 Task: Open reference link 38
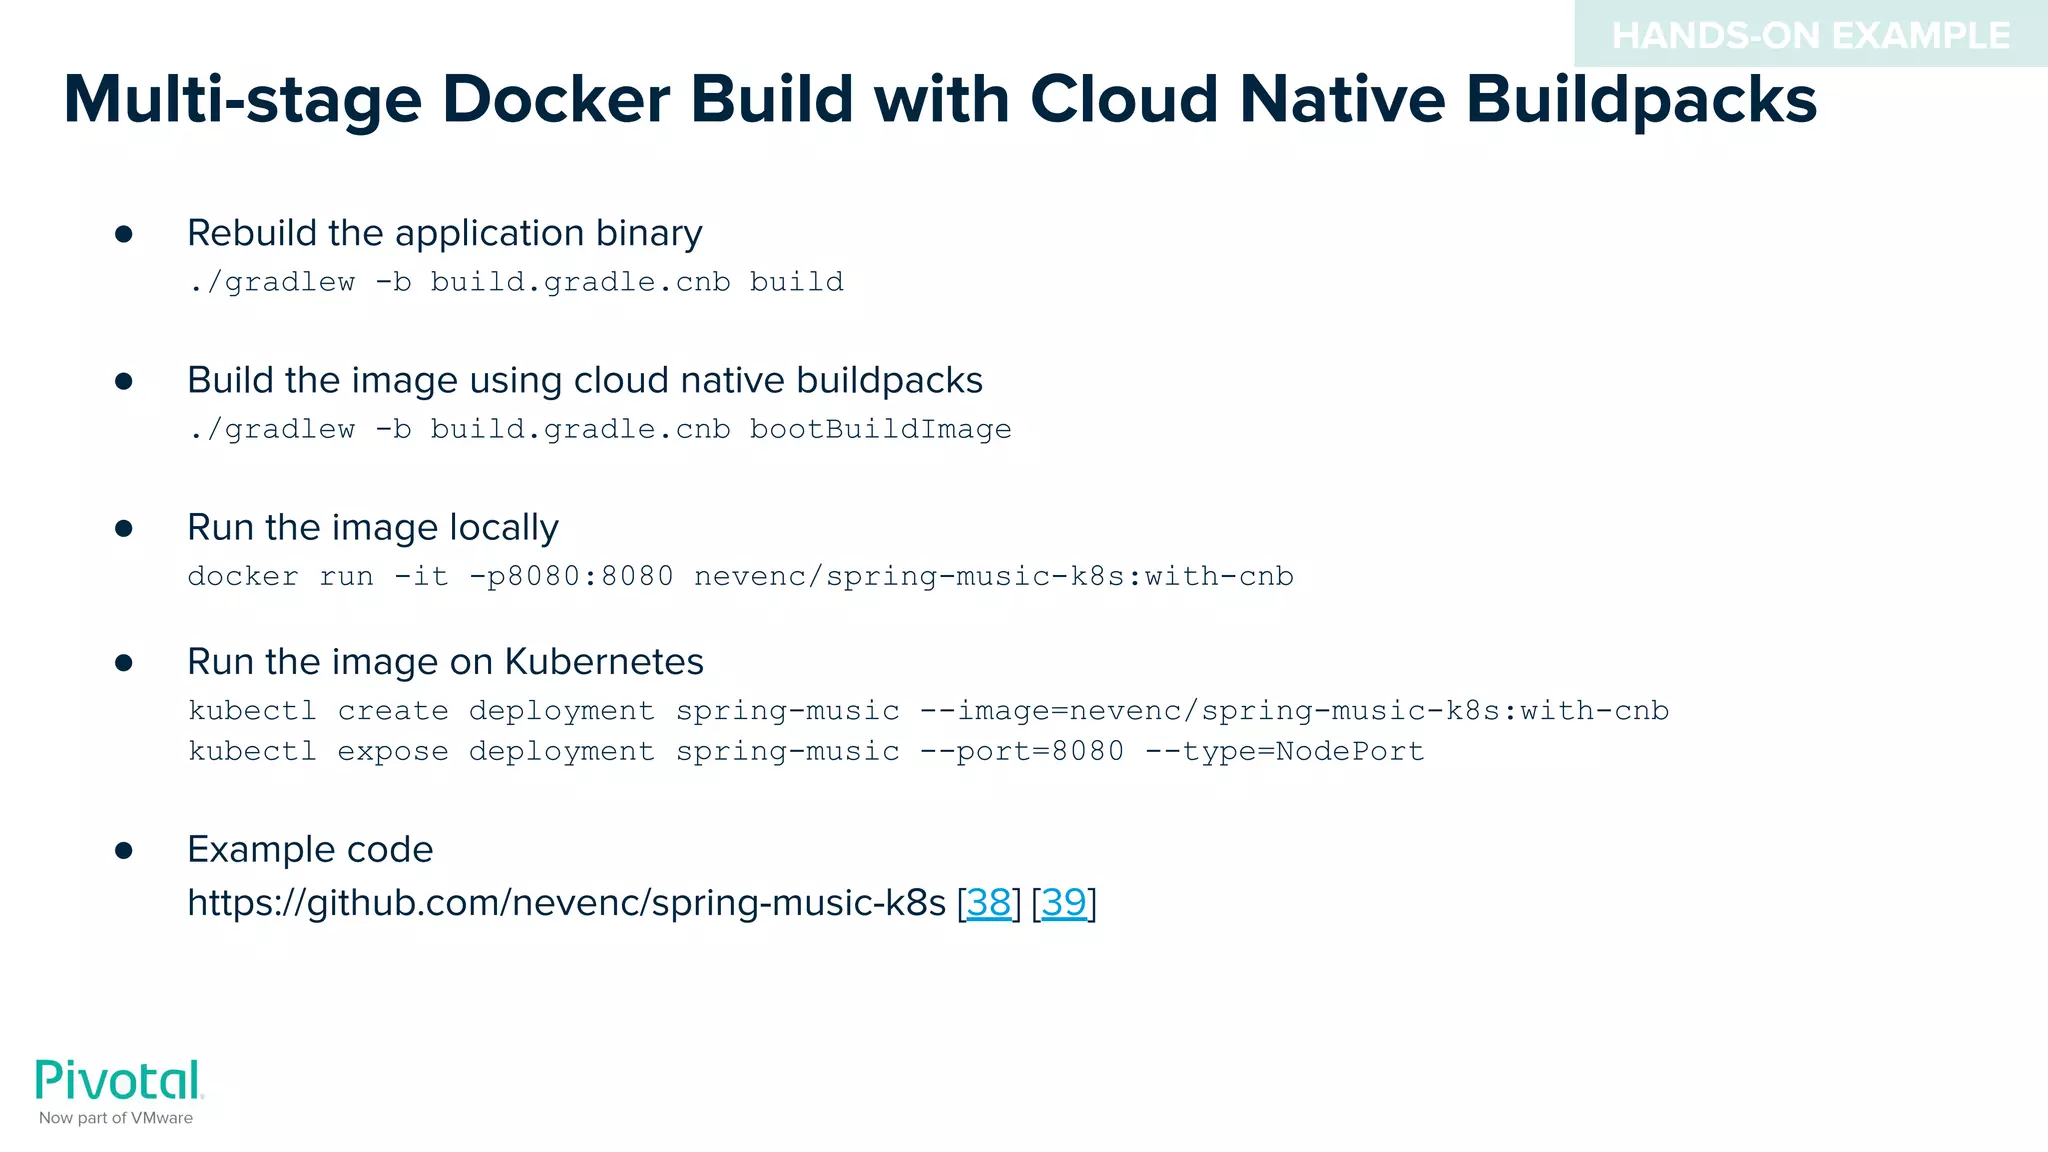pos(988,903)
